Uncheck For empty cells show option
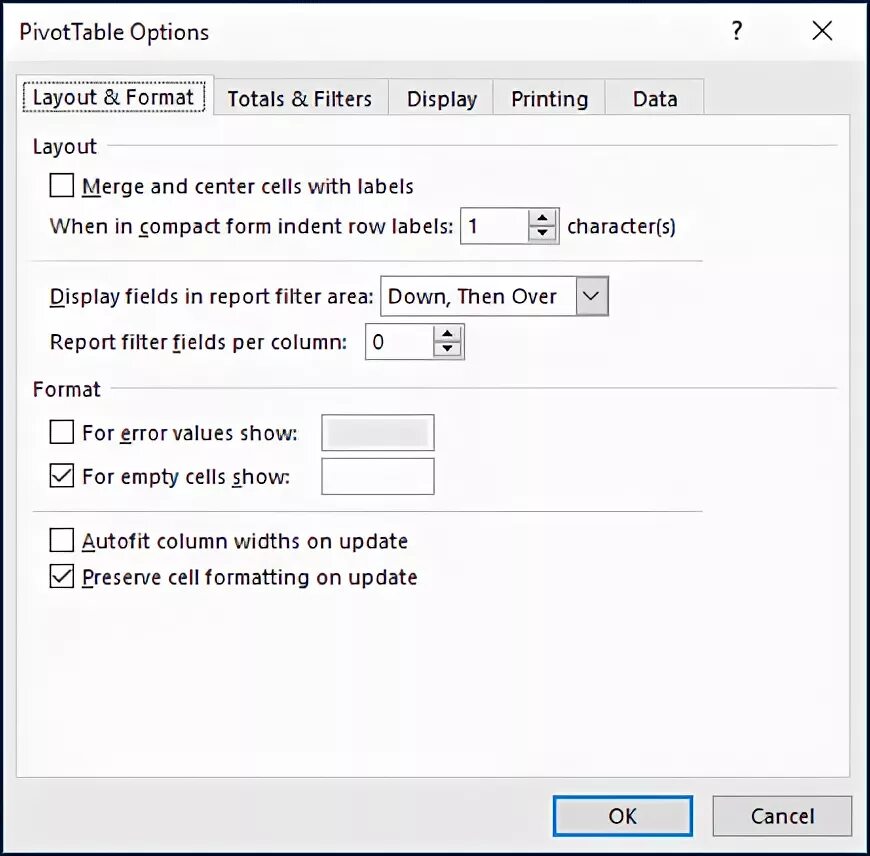870x856 pixels. coord(62,476)
